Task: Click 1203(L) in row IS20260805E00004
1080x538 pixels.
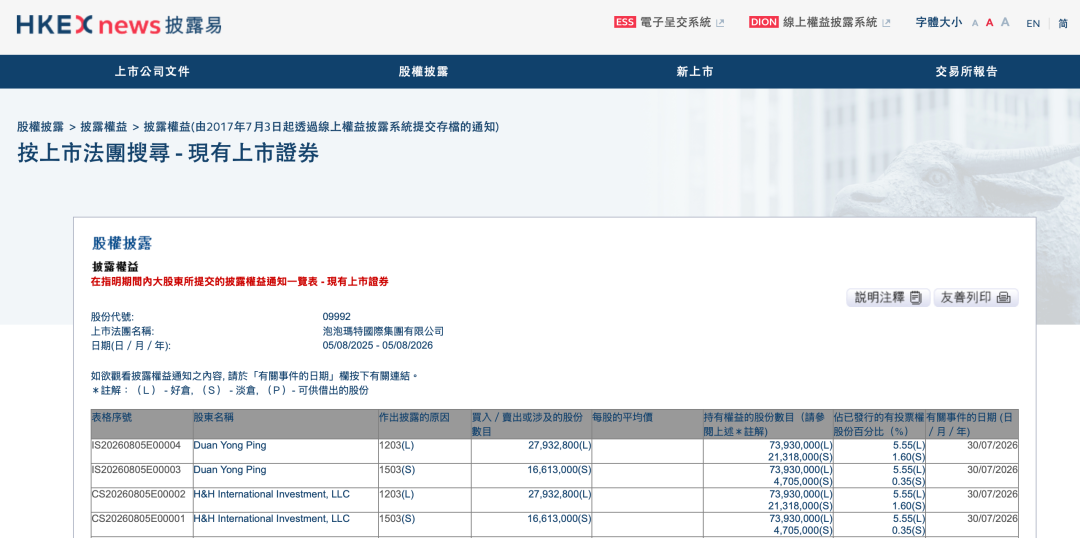Action: [397, 446]
